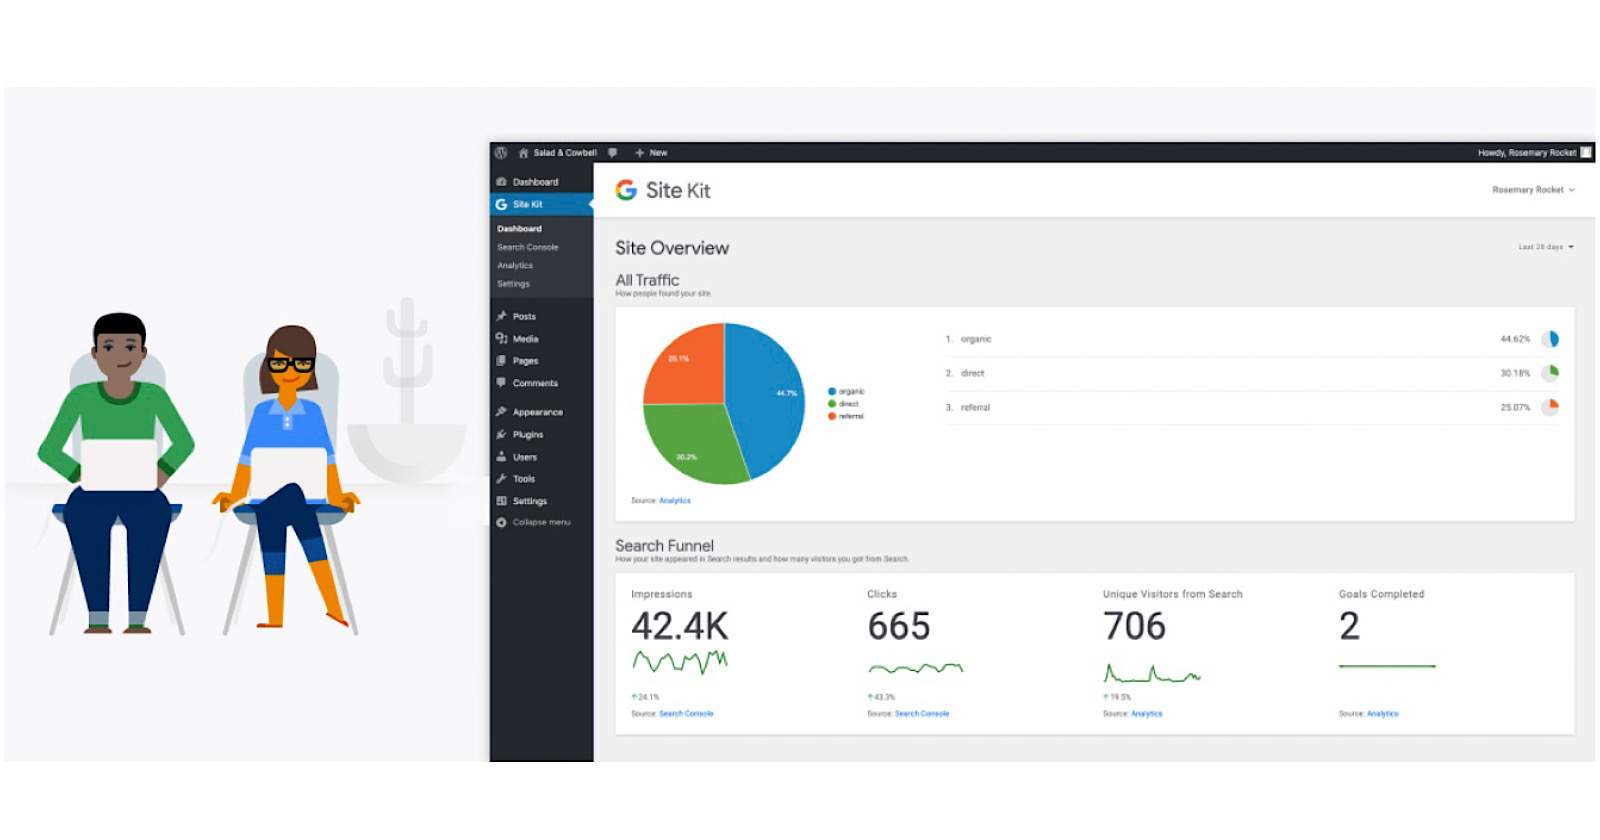Select the Site Kit menu item
This screenshot has height=840, width=1600.
[x=542, y=204]
